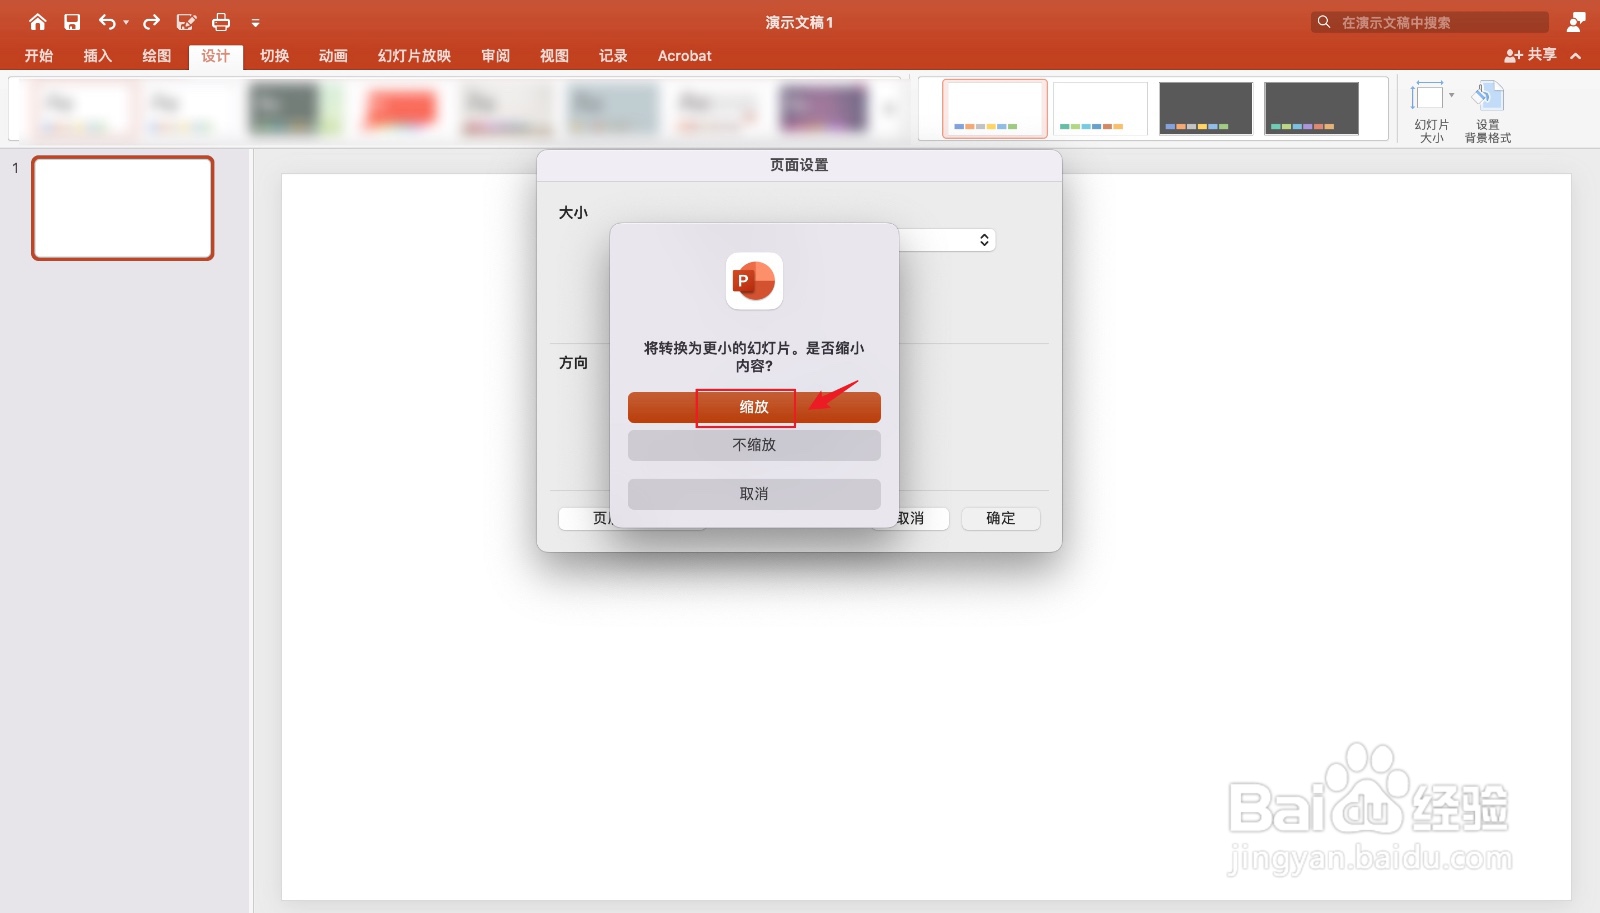Image resolution: width=1600 pixels, height=913 pixels.
Task: Open the customize quick access toolbar arrow
Action: click(255, 23)
